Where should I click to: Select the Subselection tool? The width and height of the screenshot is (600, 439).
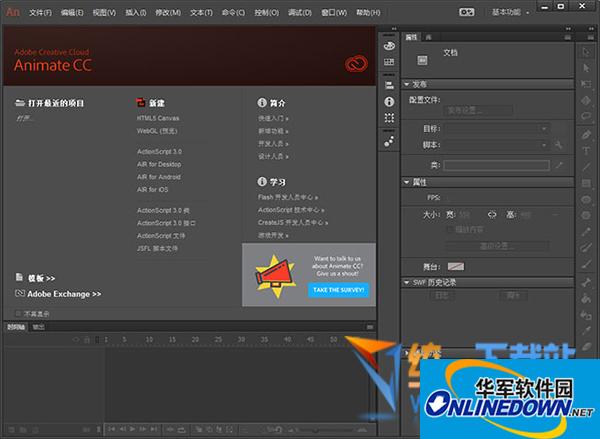[x=586, y=68]
